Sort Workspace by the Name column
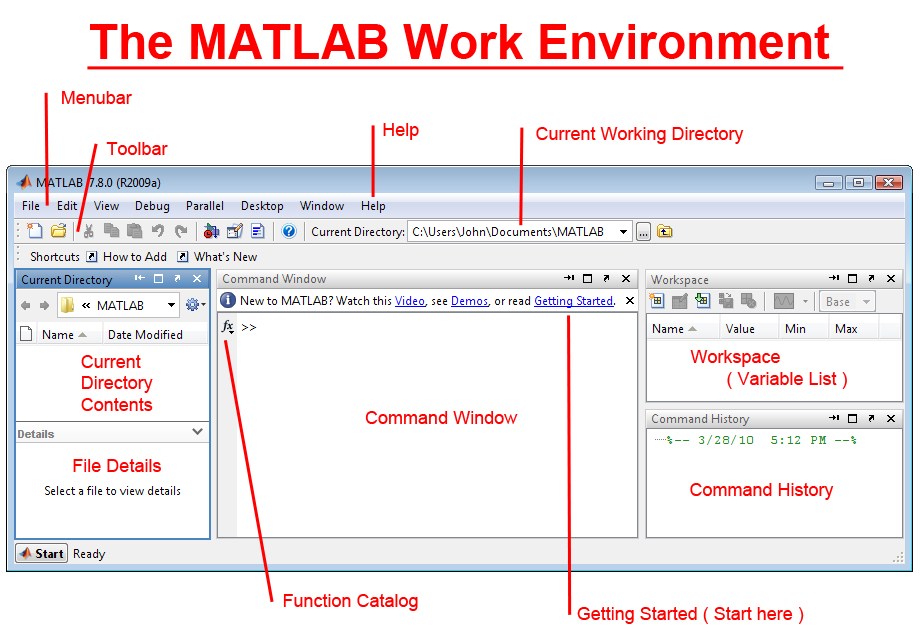The image size is (920, 633). coord(684,329)
